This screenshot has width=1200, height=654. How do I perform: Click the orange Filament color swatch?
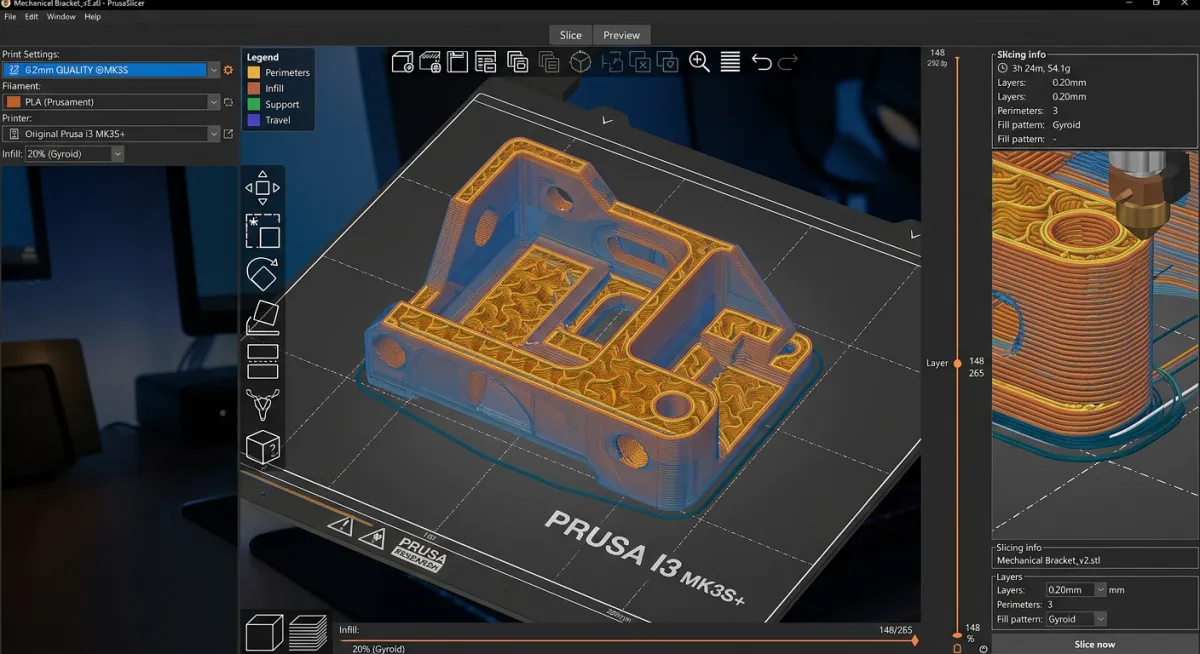(14, 102)
